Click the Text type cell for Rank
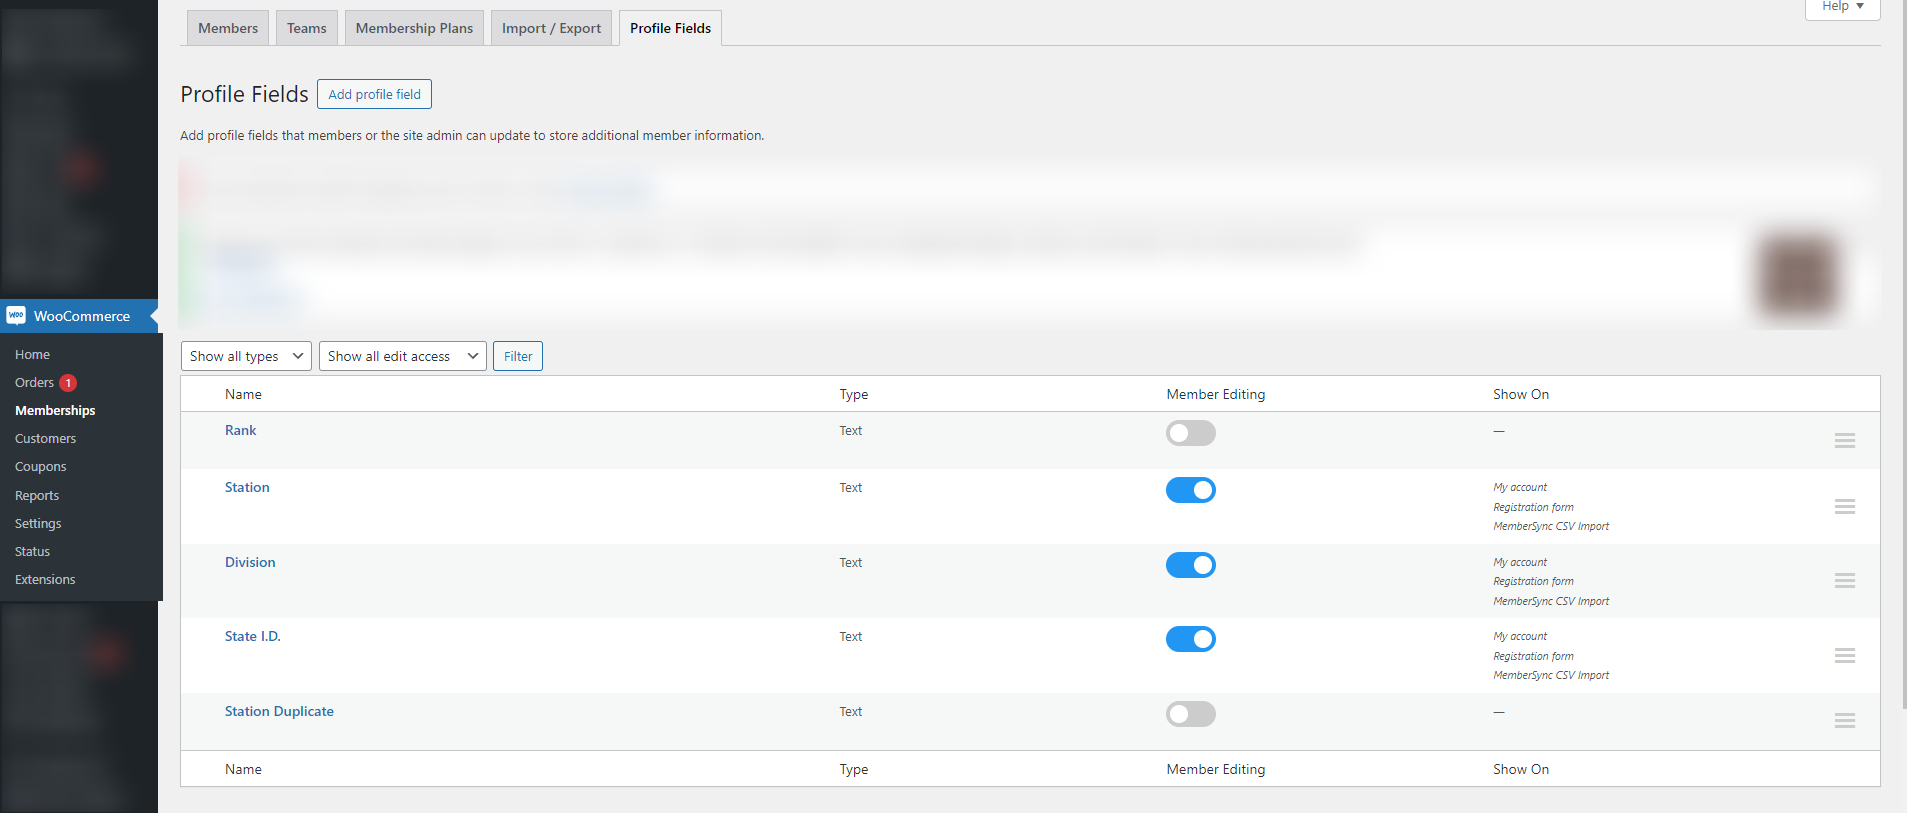1907x813 pixels. point(851,431)
